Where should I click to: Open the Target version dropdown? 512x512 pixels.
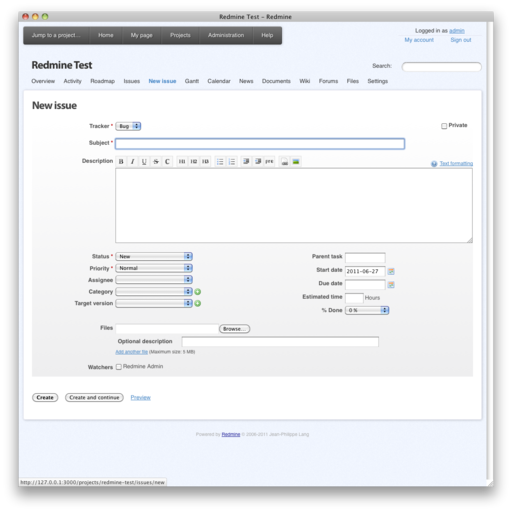(x=154, y=303)
